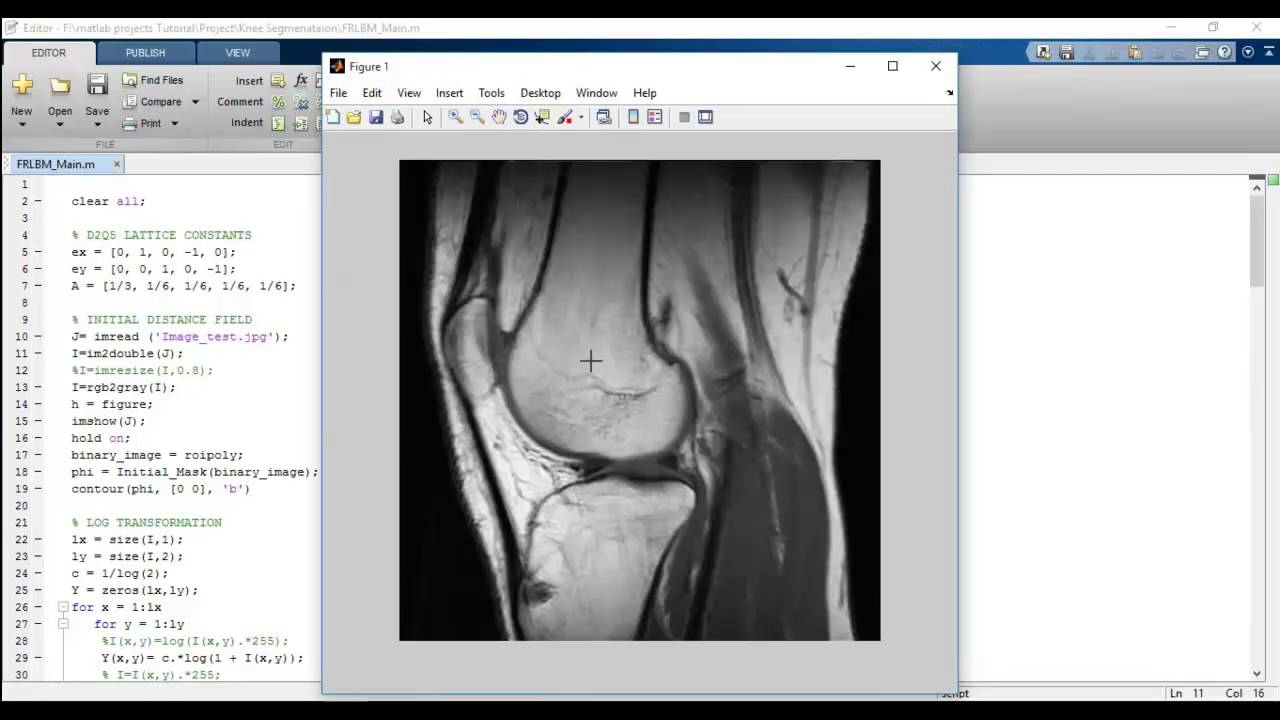This screenshot has height=720, width=1280.
Task: Insert a legend via toolbar icon
Action: click(x=655, y=117)
